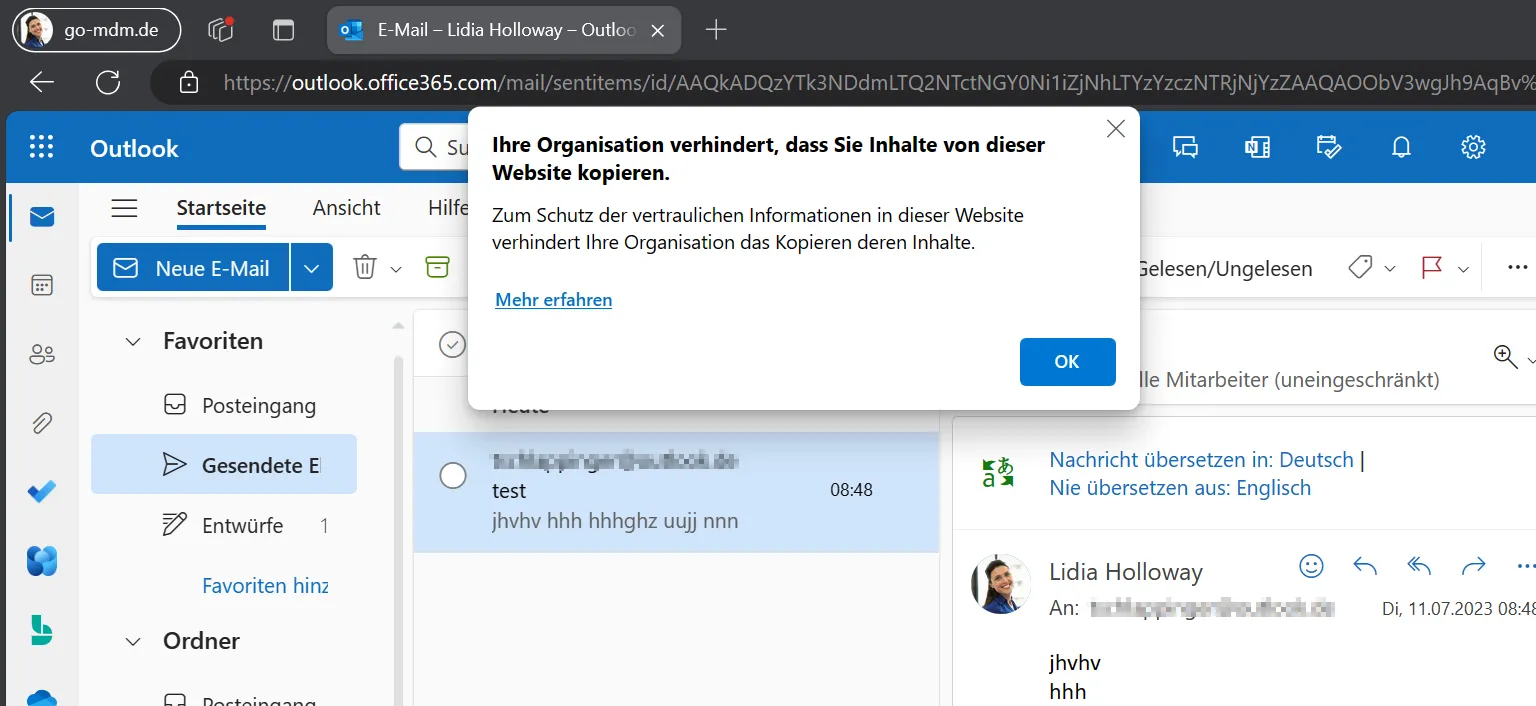Select the test email's round checkbox

pyautogui.click(x=453, y=476)
